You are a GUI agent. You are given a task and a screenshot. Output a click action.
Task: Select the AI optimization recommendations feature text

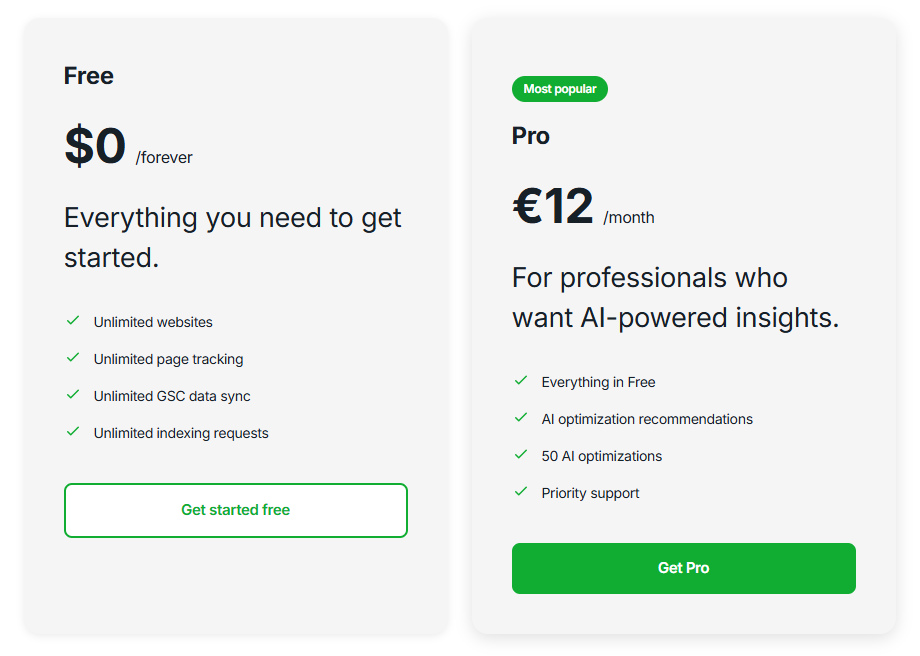pyautogui.click(x=648, y=419)
